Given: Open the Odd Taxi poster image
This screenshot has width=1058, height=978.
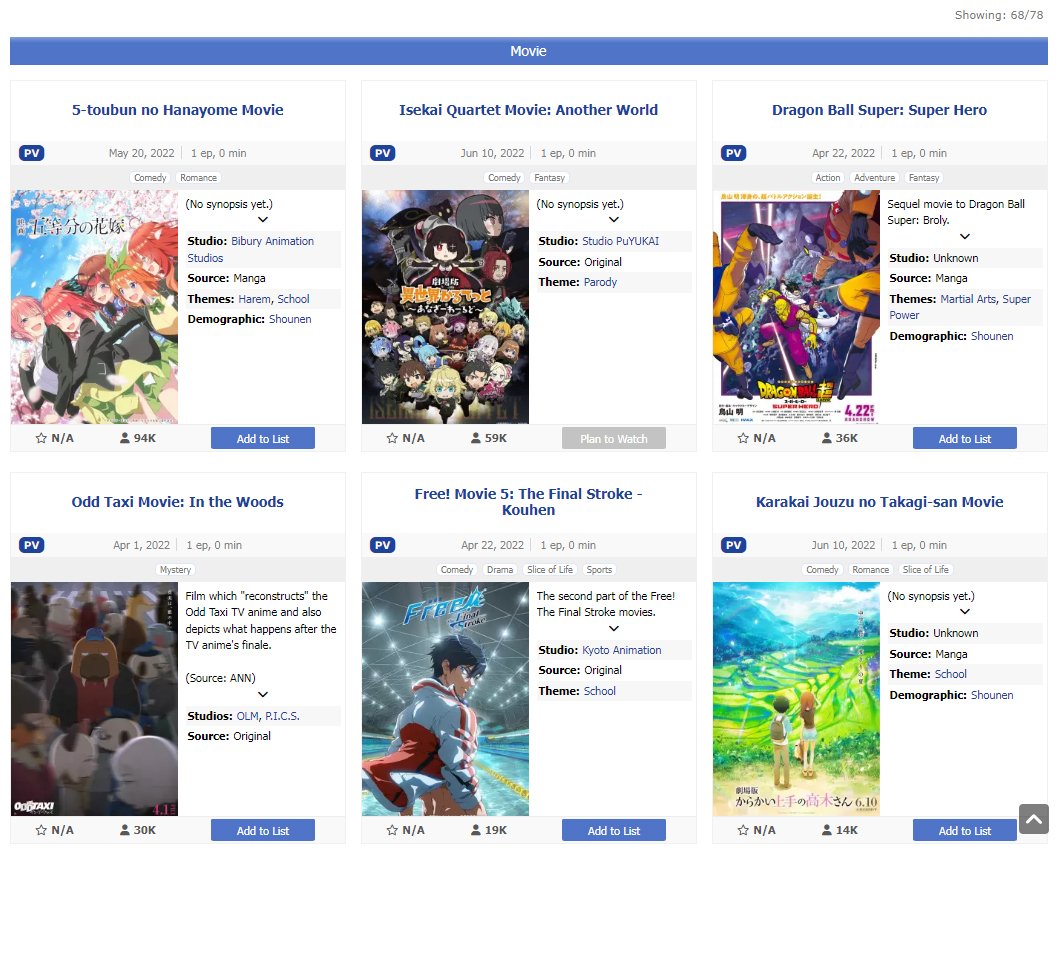Looking at the screenshot, I should click(94, 699).
